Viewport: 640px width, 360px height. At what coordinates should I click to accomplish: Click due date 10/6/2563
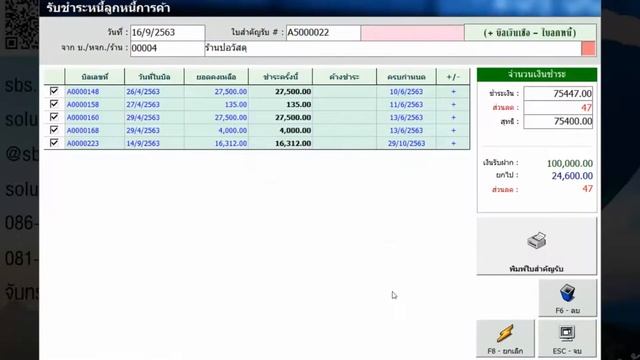click(x=406, y=92)
